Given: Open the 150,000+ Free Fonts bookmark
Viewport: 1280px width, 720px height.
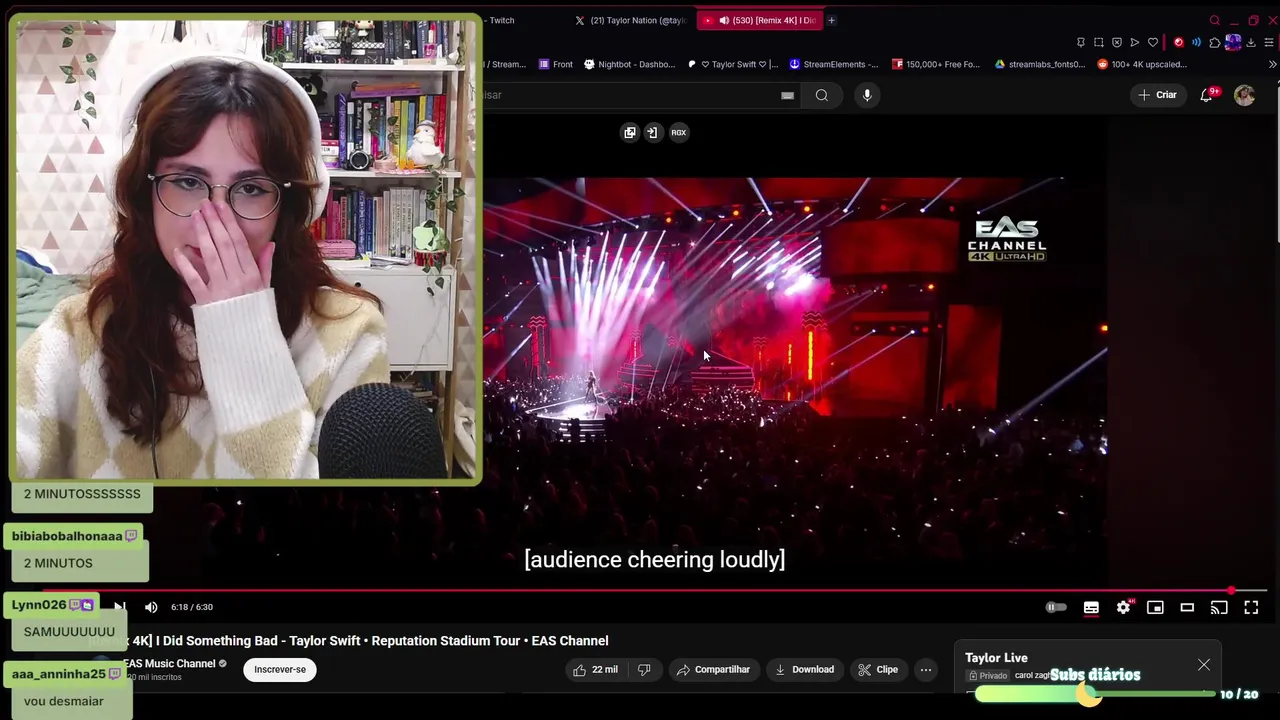Looking at the screenshot, I should [x=936, y=64].
